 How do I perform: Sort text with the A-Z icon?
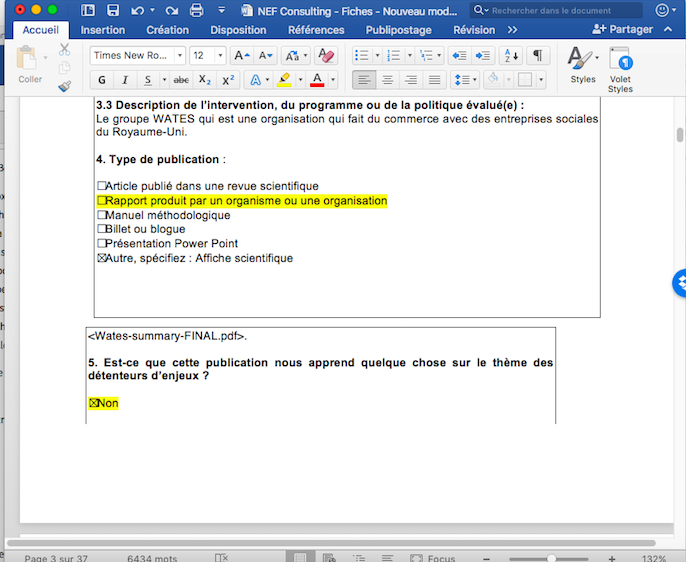pyautogui.click(x=511, y=56)
